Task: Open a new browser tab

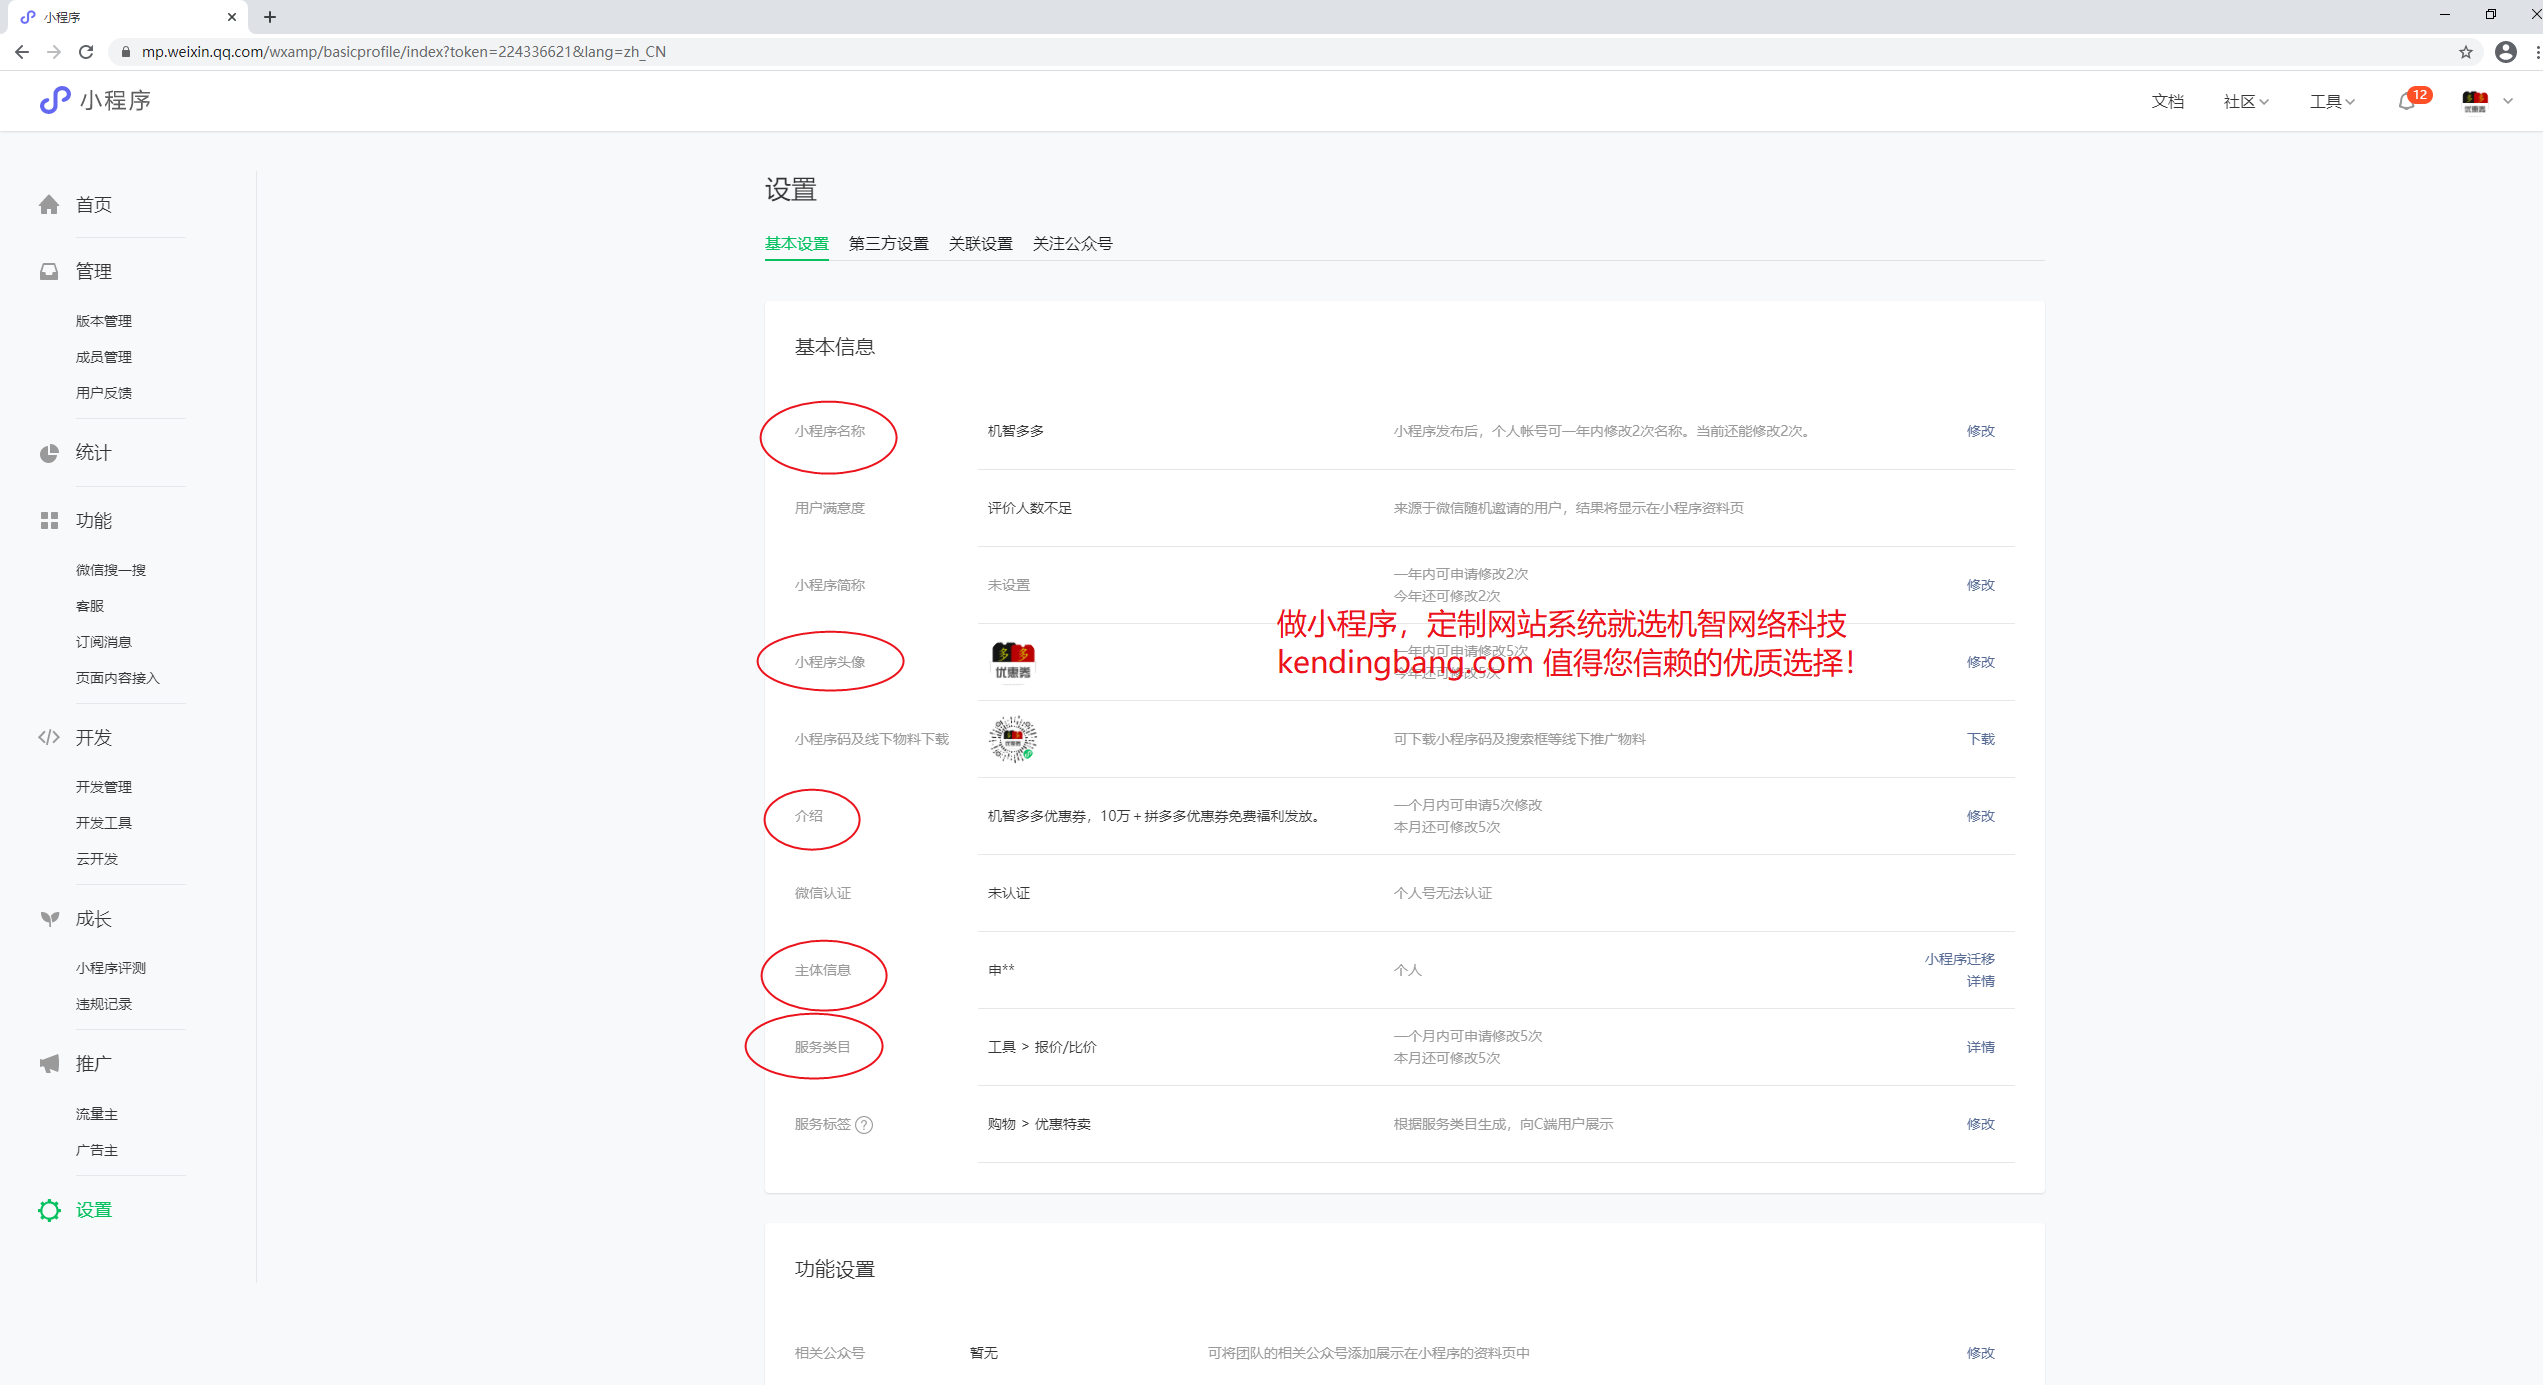Action: [x=270, y=17]
